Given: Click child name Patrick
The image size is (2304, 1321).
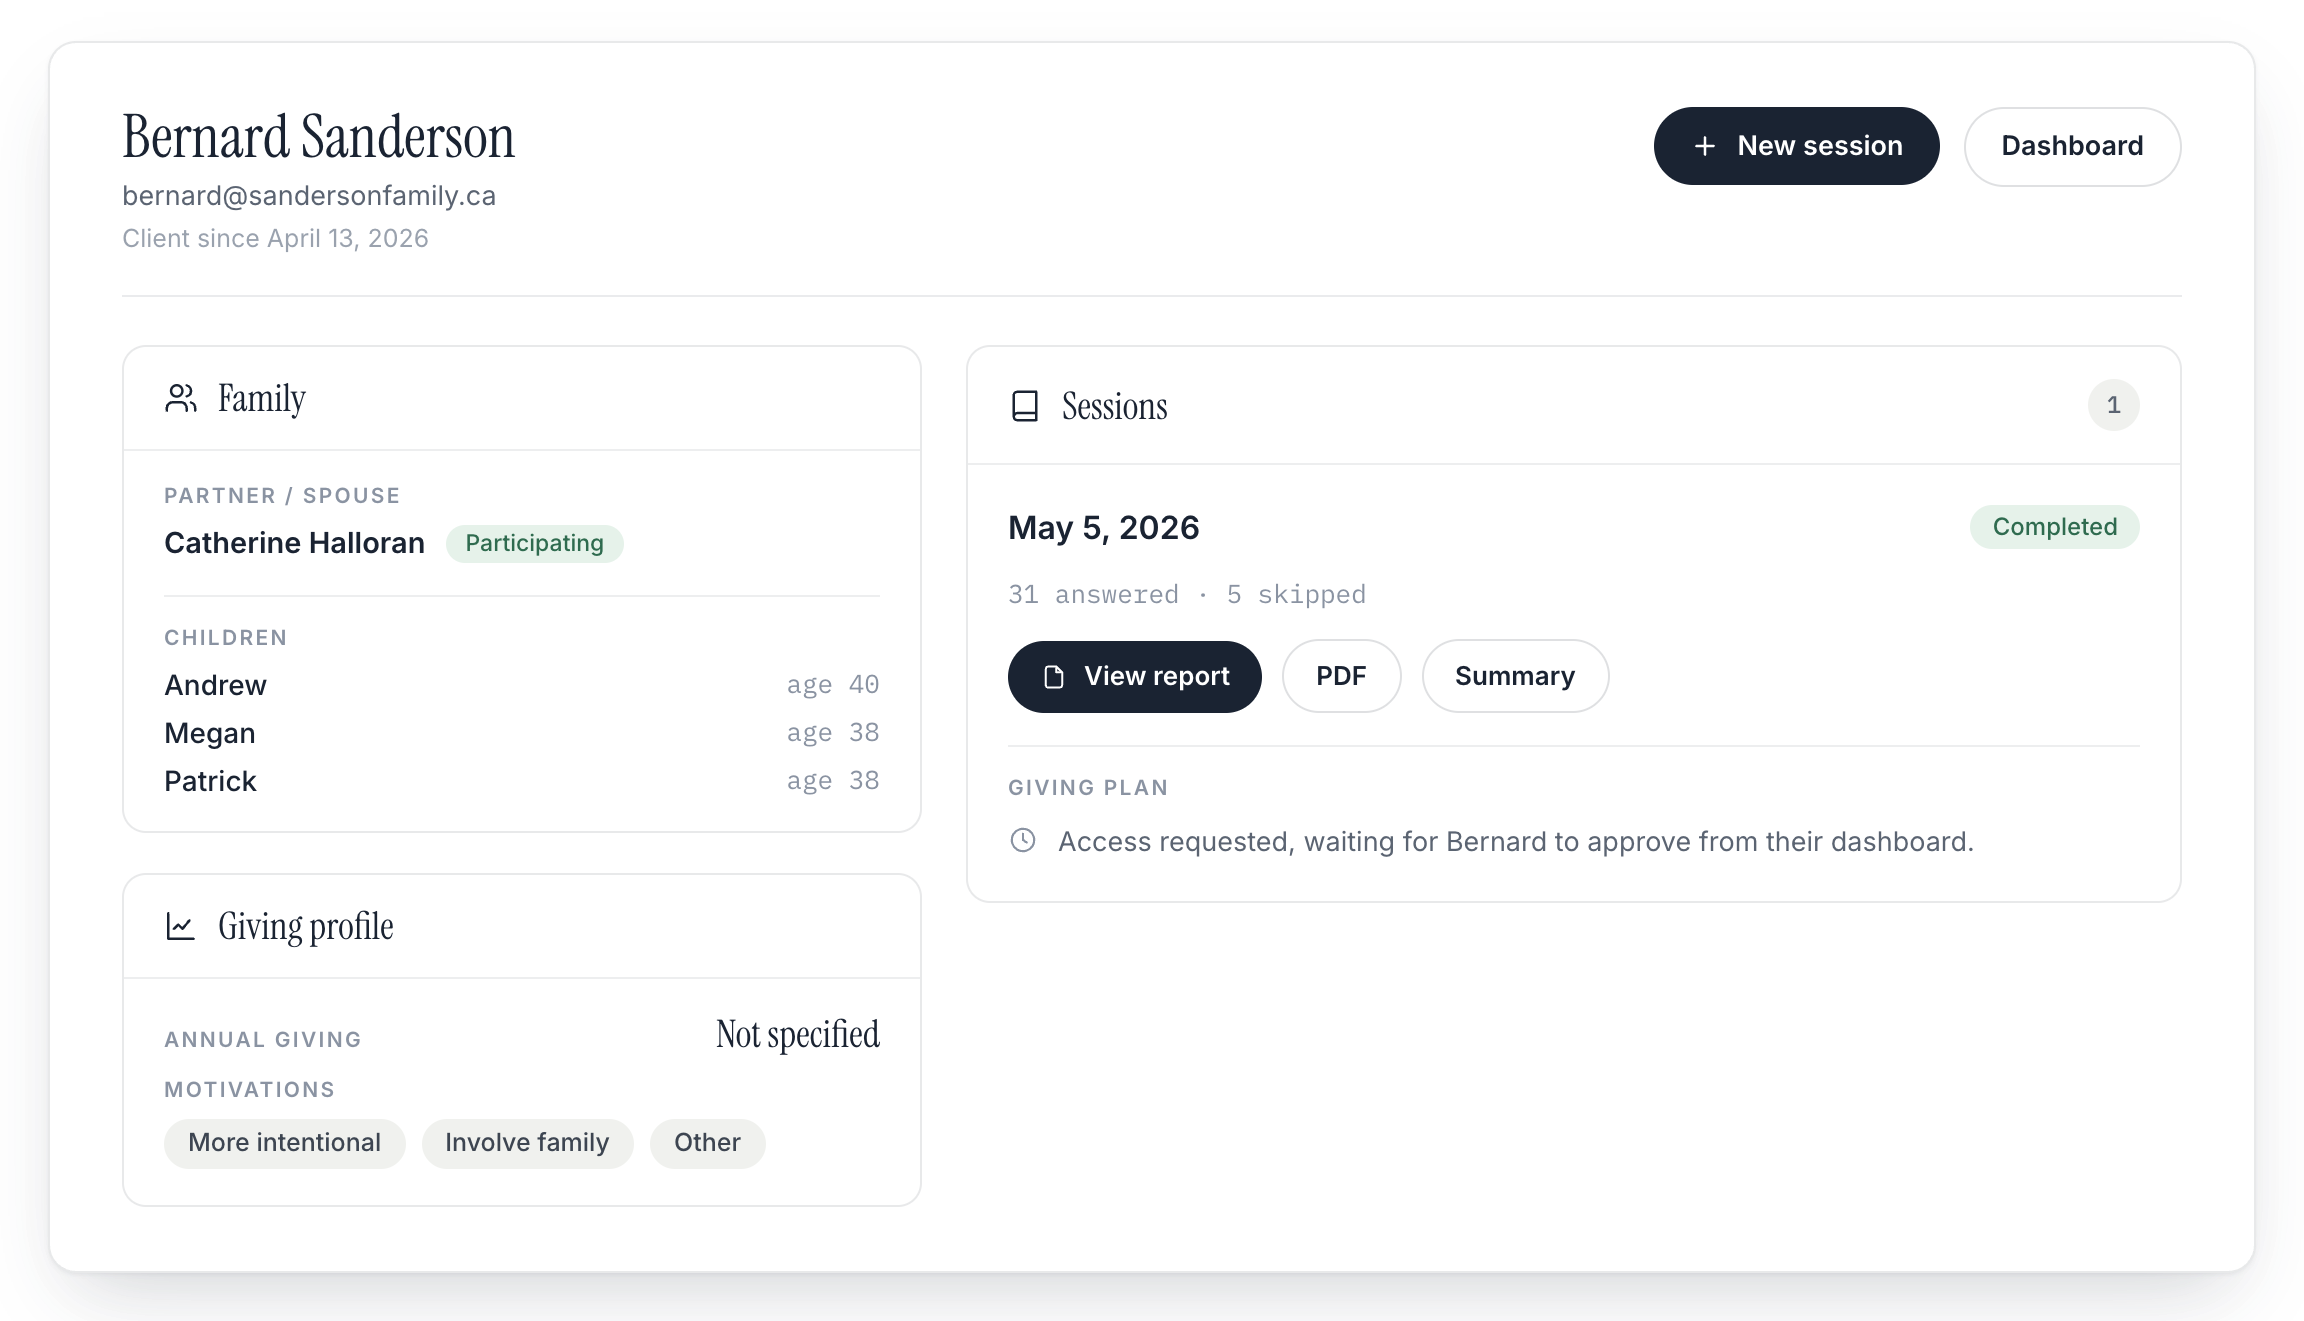Looking at the screenshot, I should 210,782.
